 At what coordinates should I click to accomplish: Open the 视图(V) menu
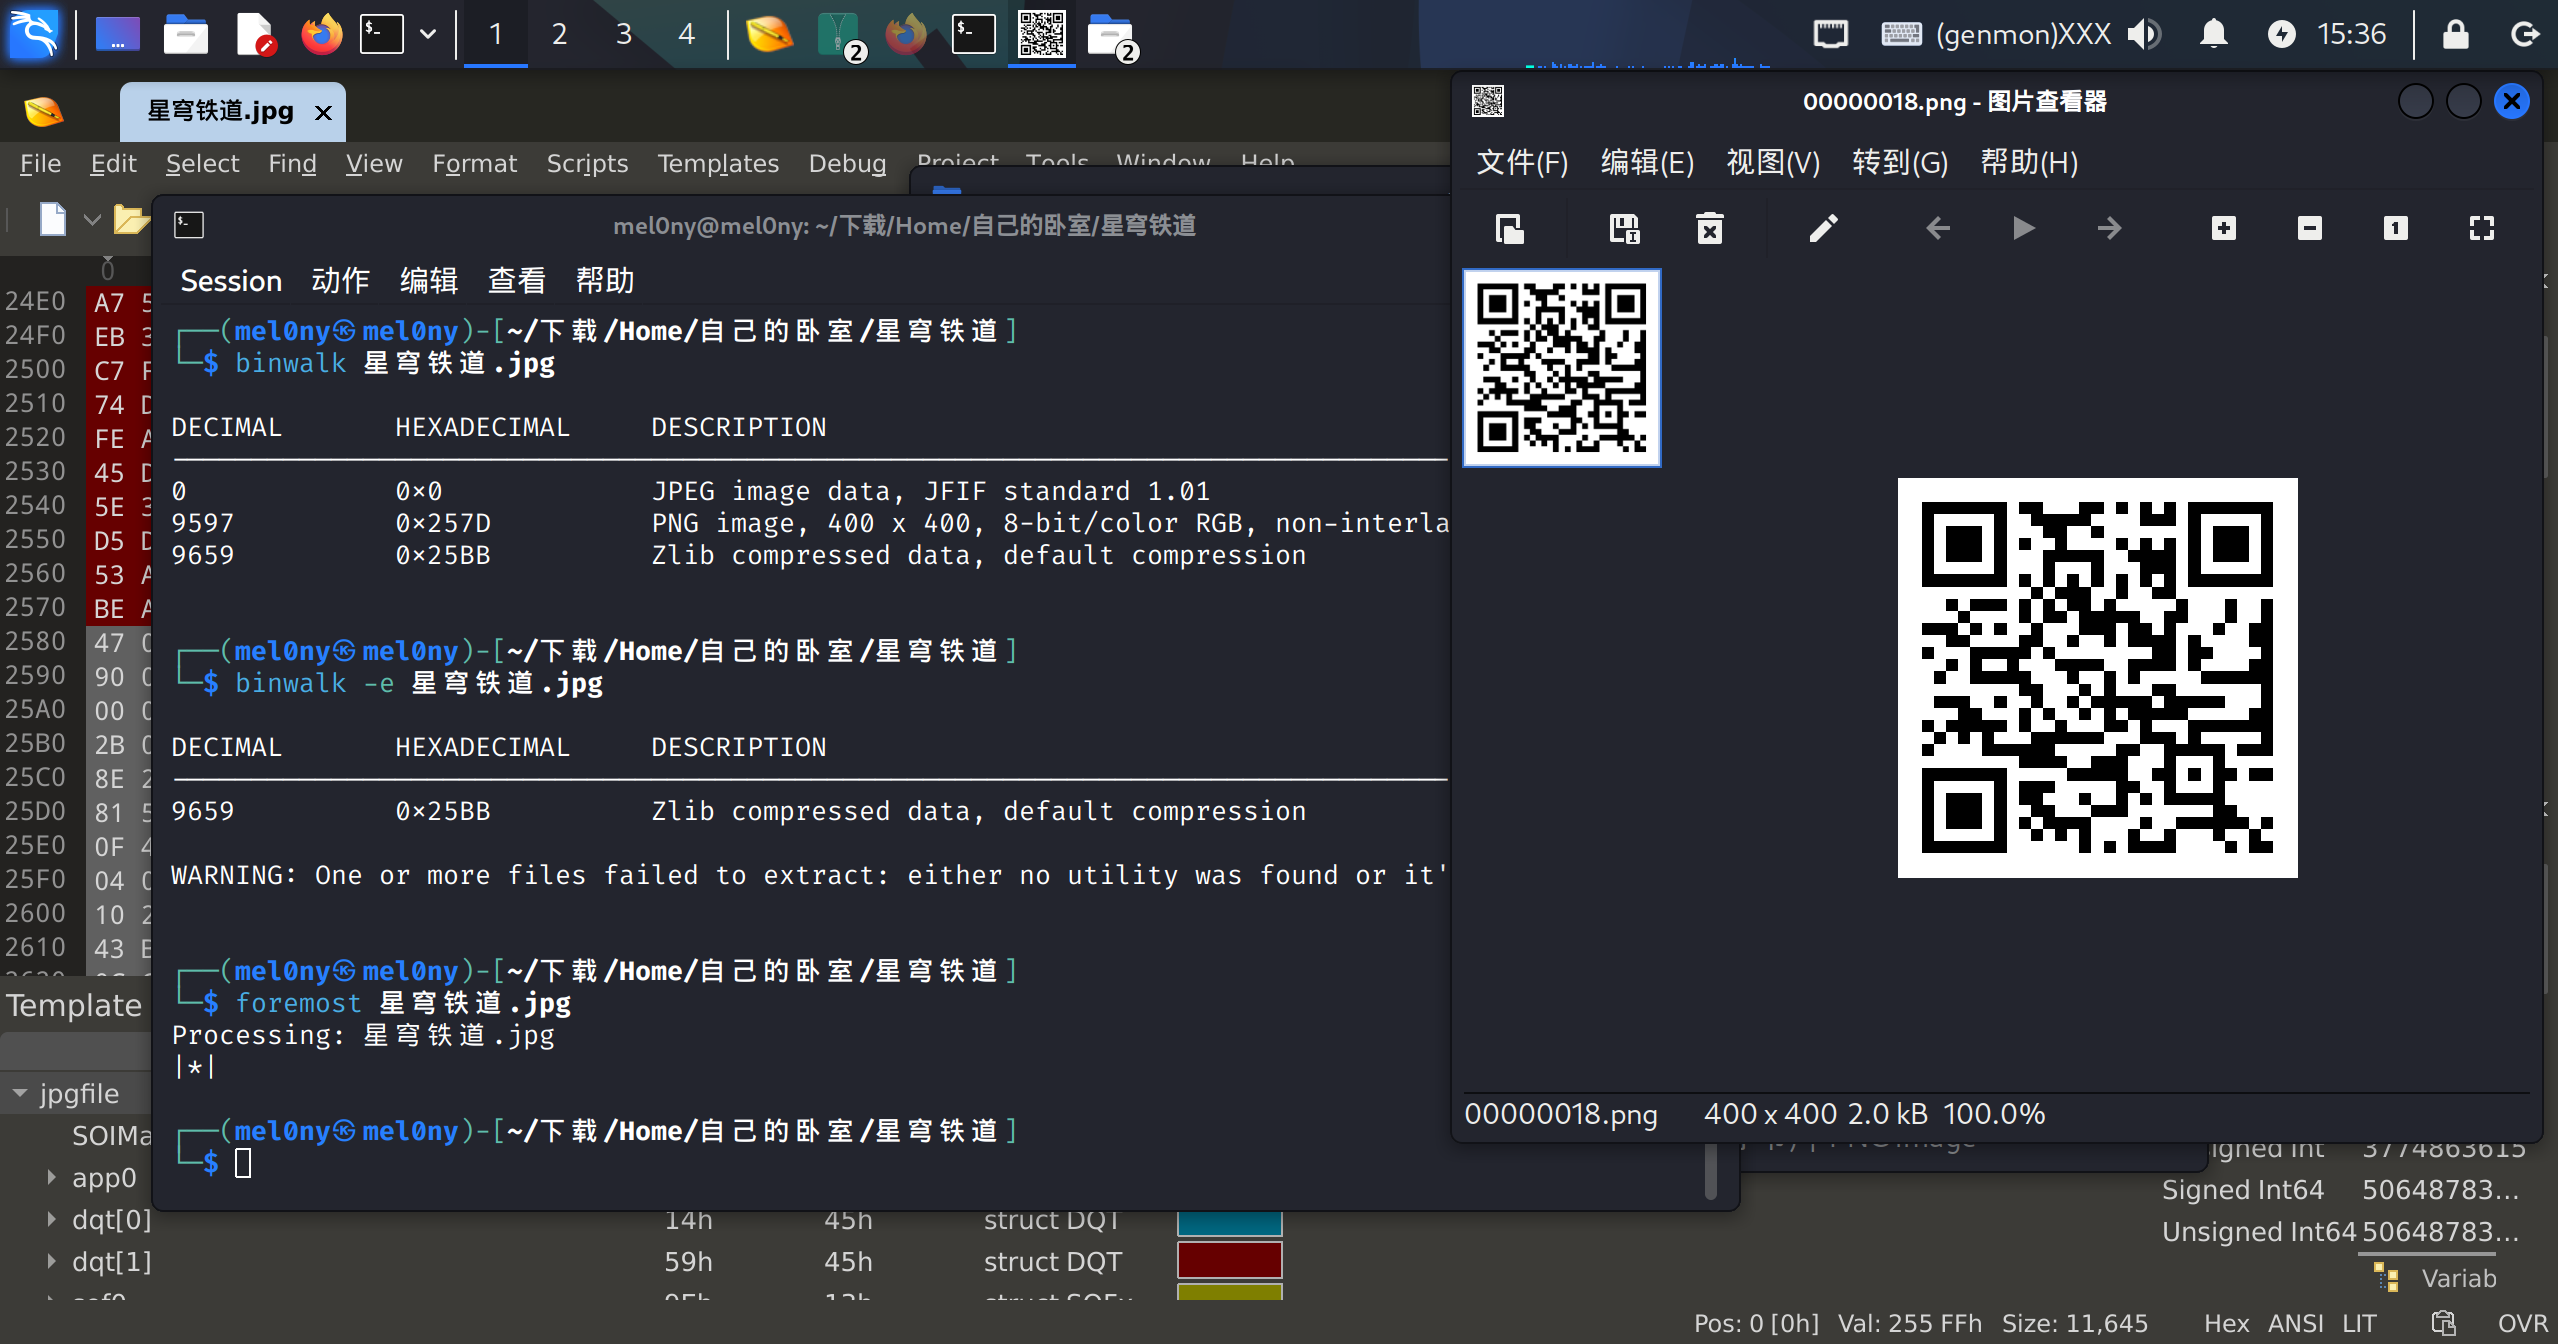pyautogui.click(x=1772, y=162)
